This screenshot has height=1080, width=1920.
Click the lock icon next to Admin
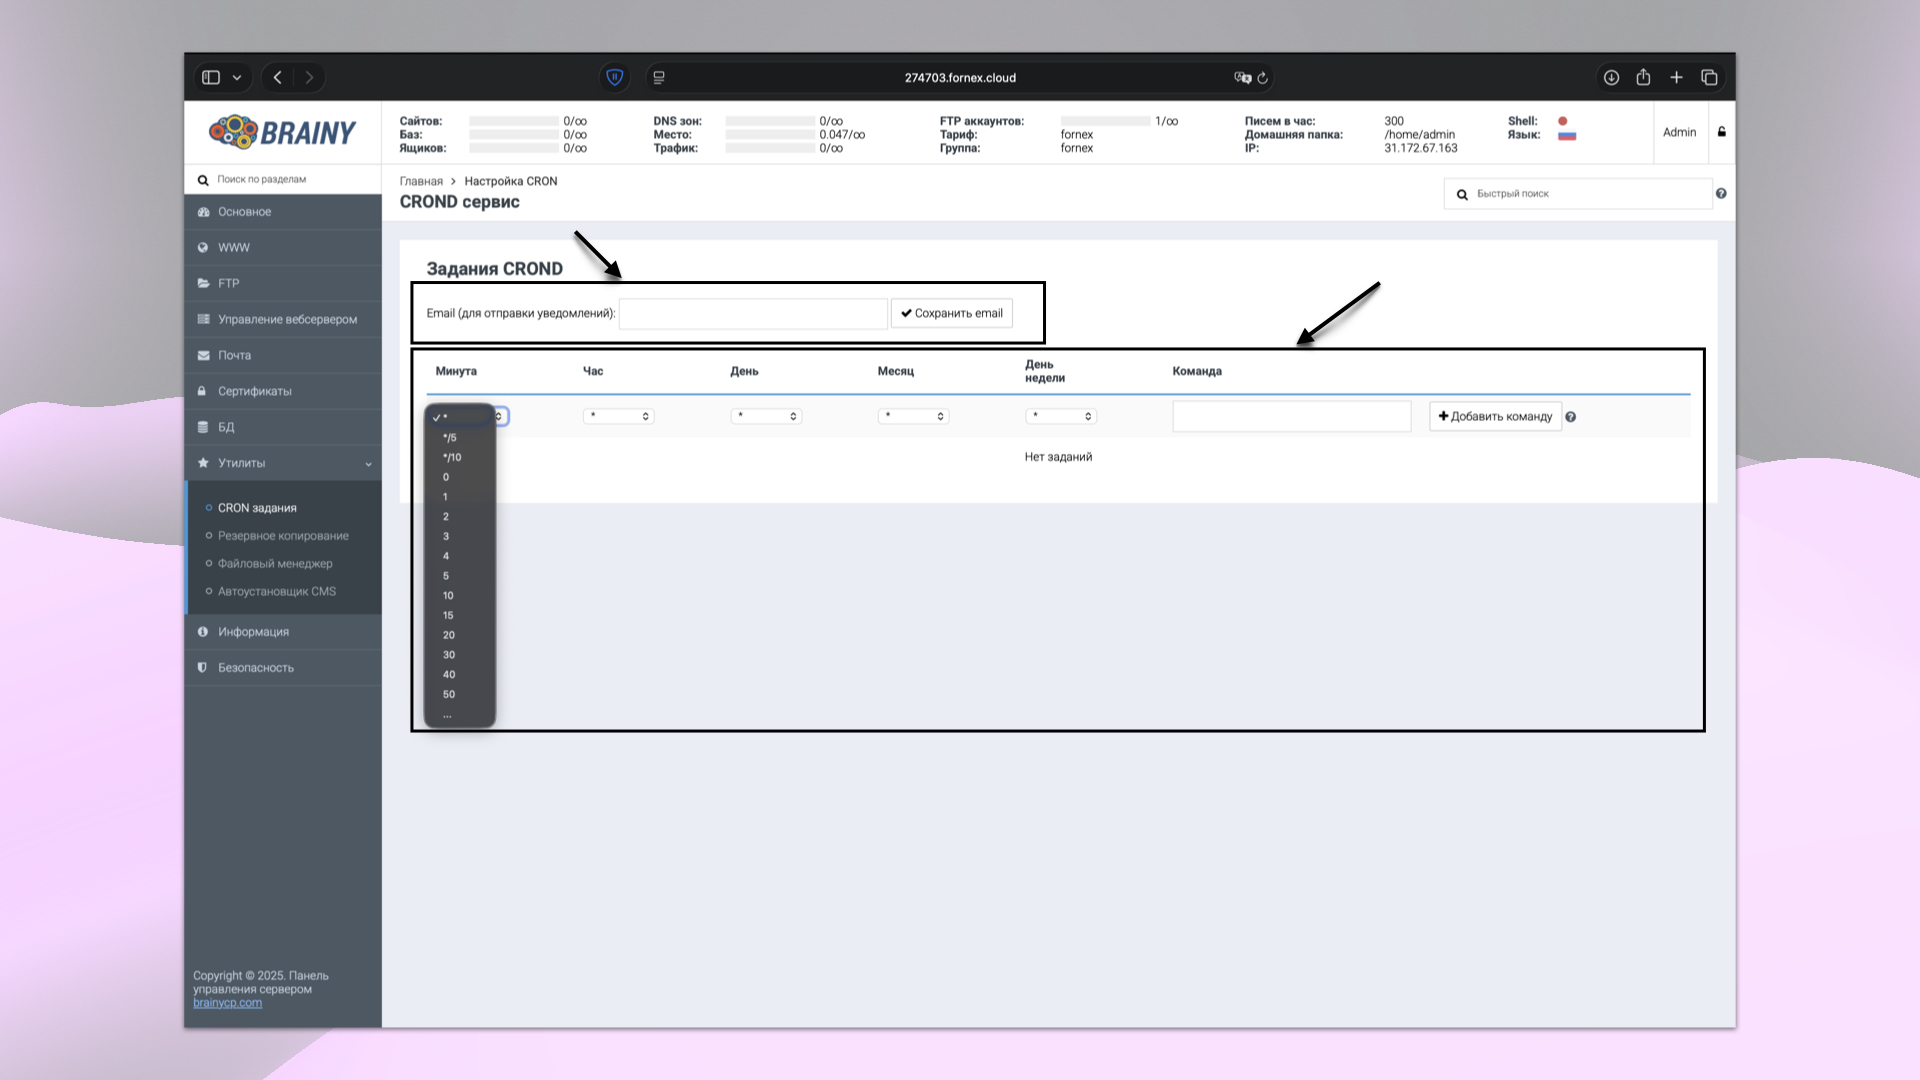[x=1721, y=132]
